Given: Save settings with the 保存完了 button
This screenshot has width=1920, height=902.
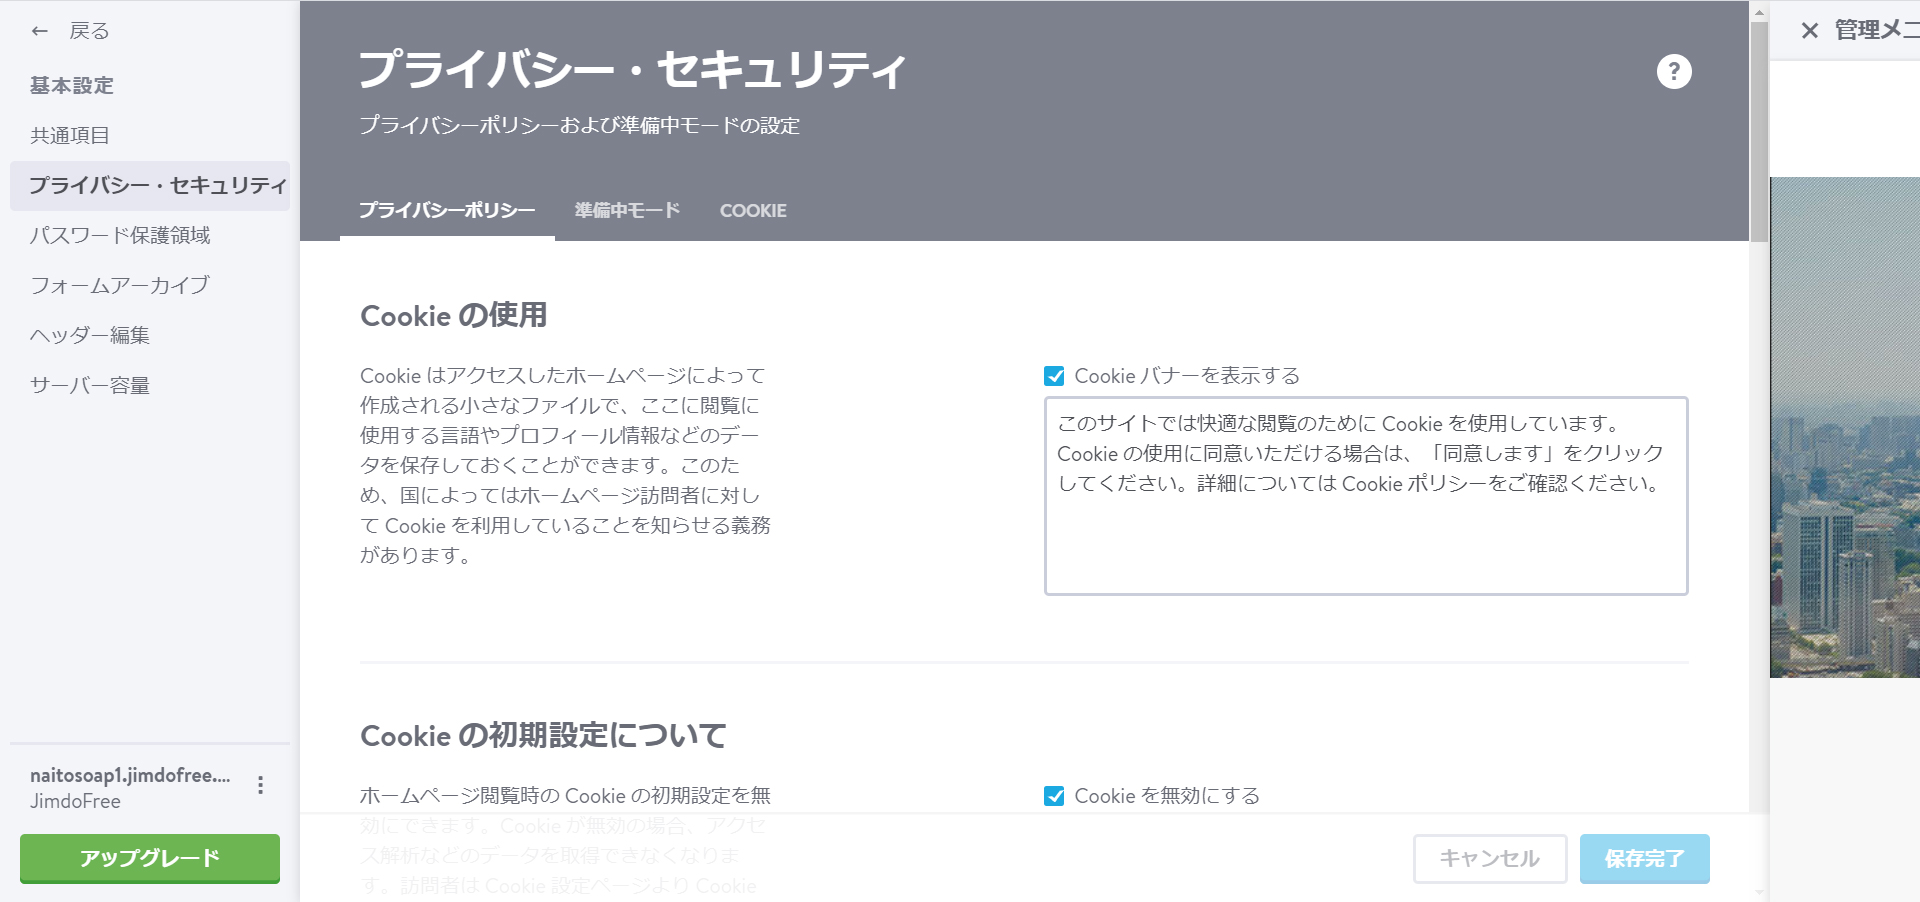Looking at the screenshot, I should pyautogui.click(x=1644, y=858).
